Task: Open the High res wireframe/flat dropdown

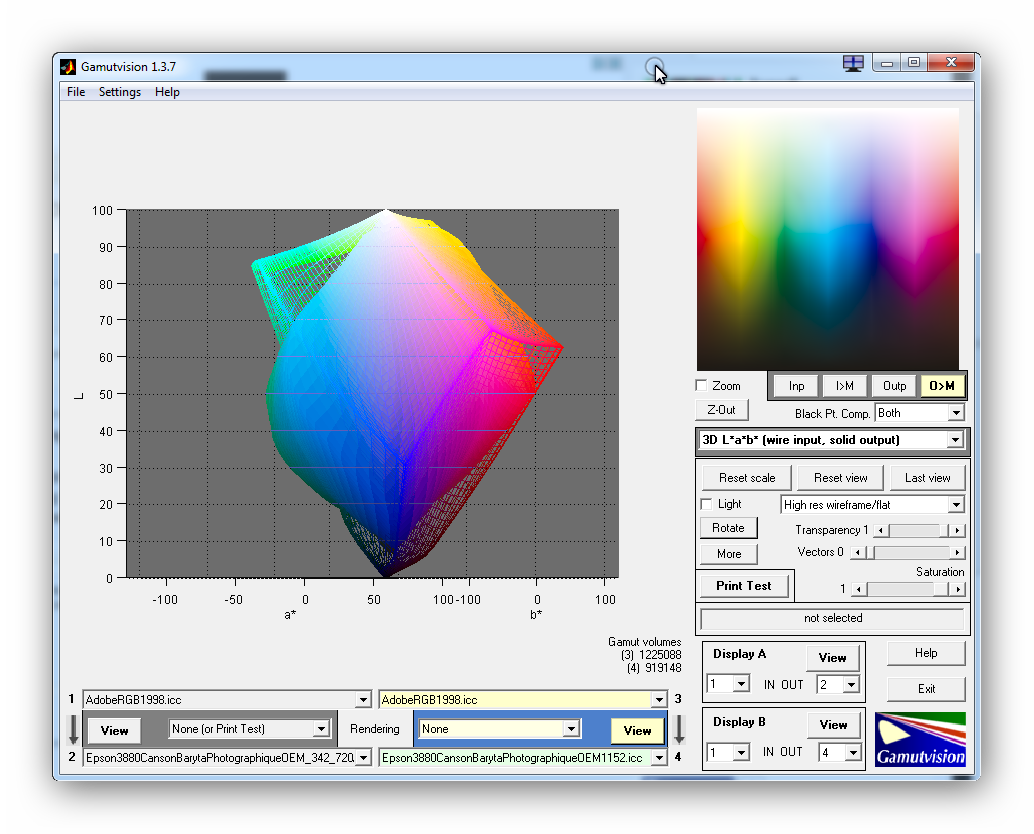Action: (x=956, y=505)
